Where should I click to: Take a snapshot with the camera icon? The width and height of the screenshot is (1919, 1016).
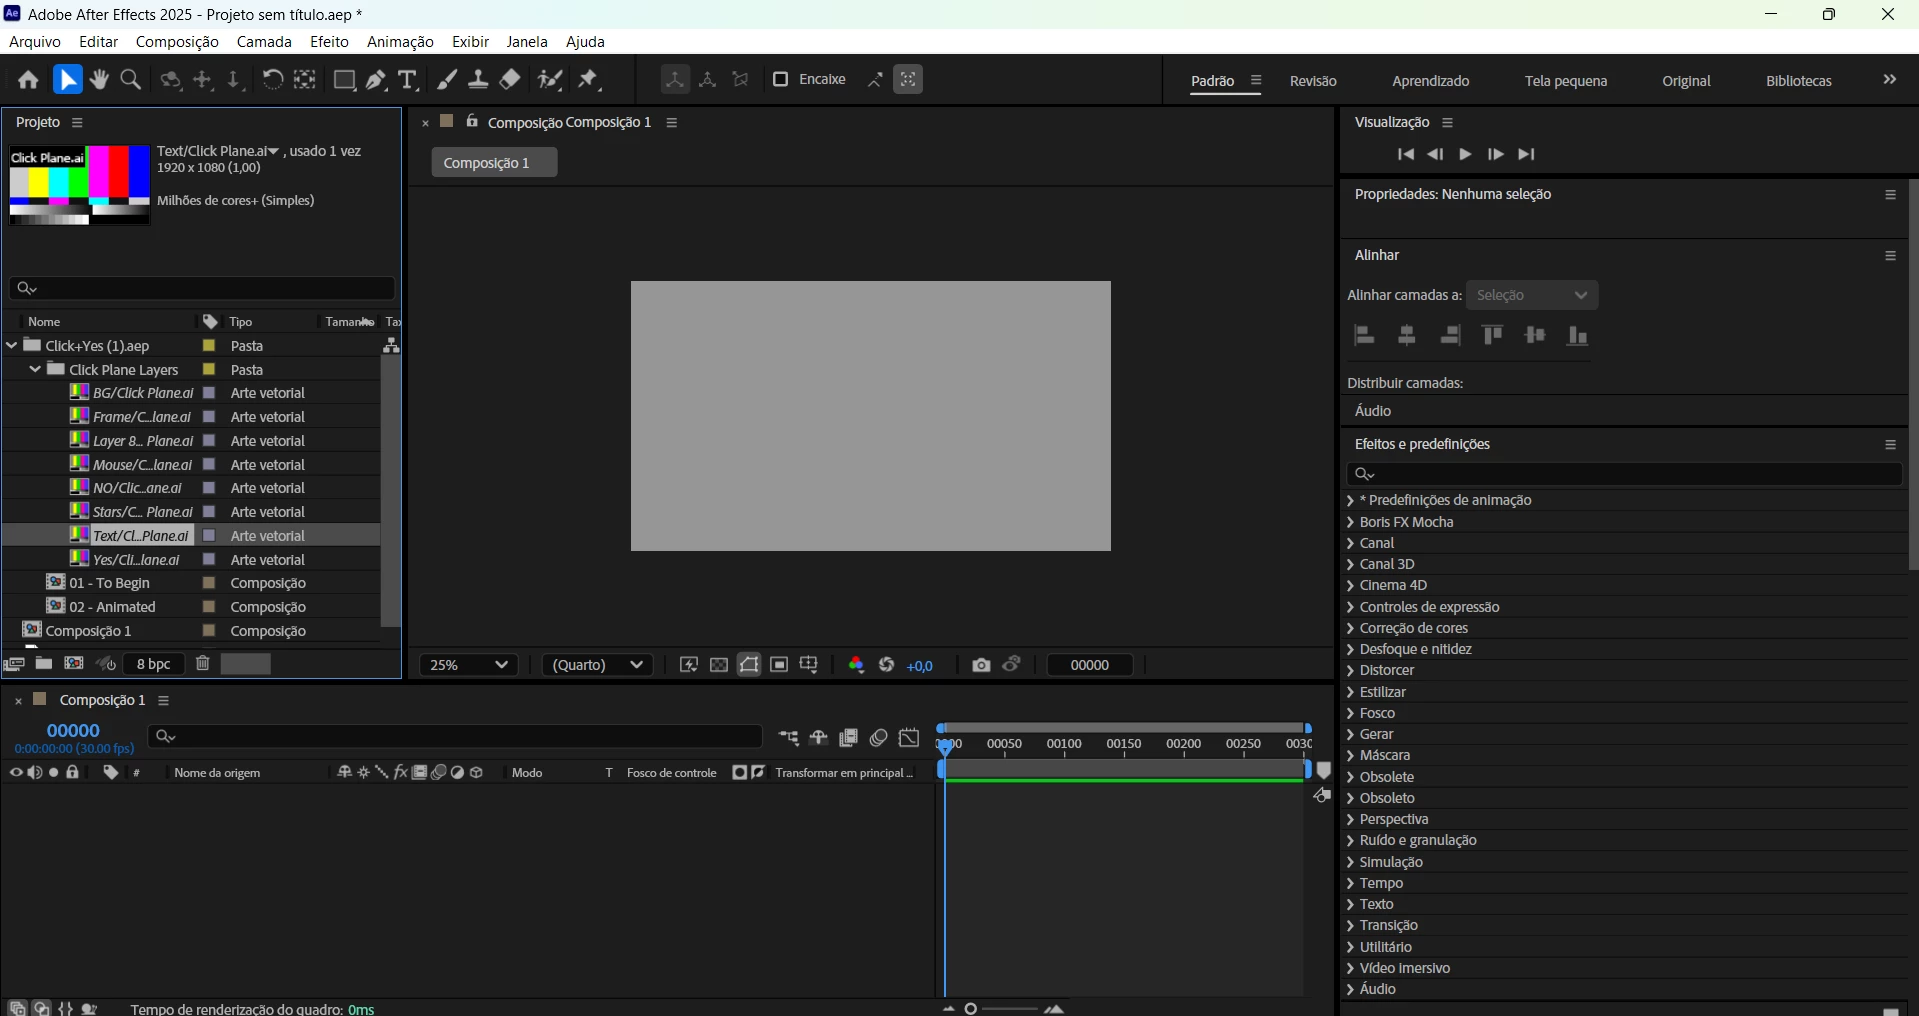pos(981,666)
